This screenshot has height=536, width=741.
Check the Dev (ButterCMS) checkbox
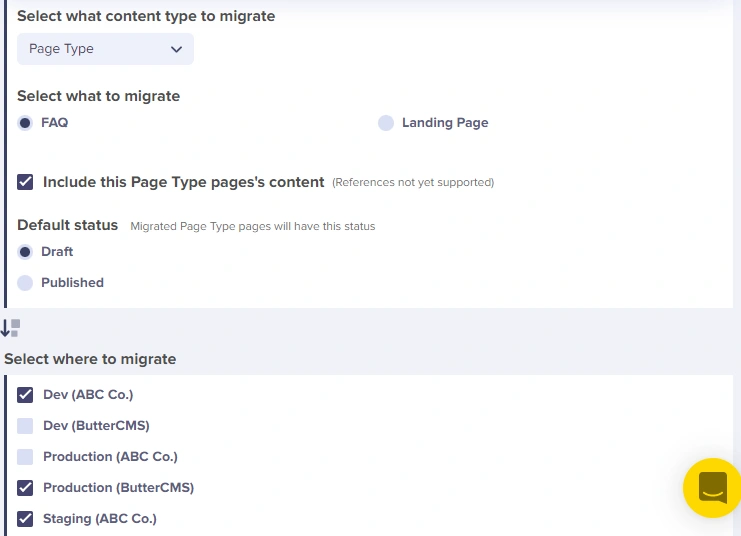26,426
